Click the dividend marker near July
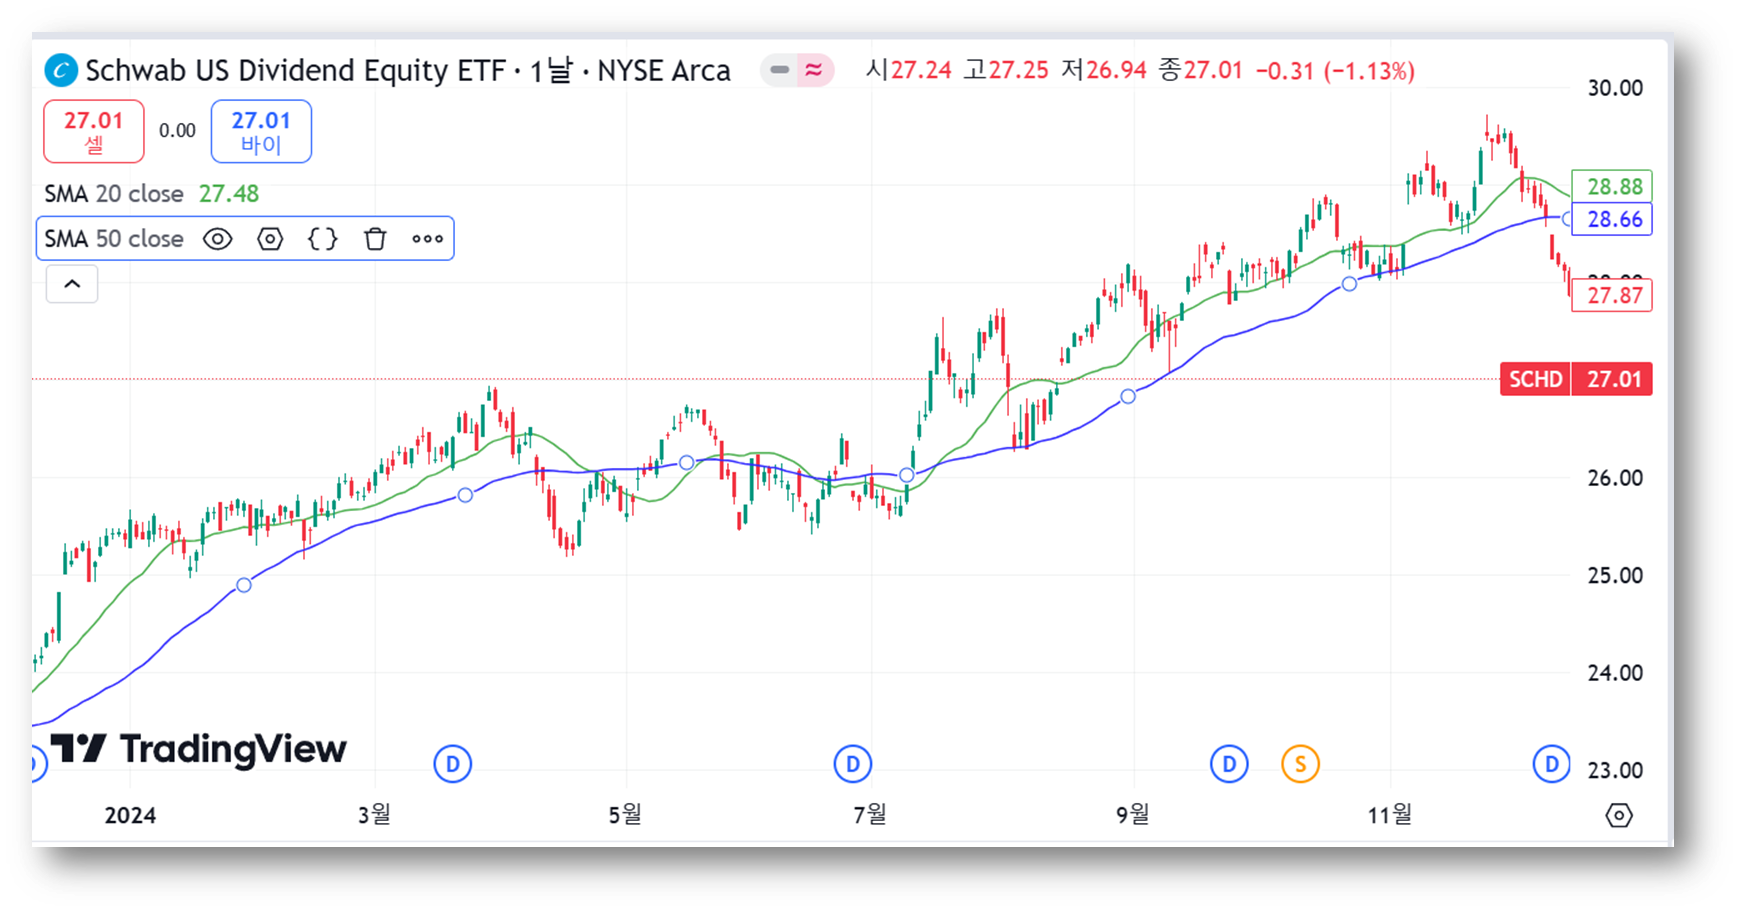Screen dimensions: 1739x912 tap(853, 764)
